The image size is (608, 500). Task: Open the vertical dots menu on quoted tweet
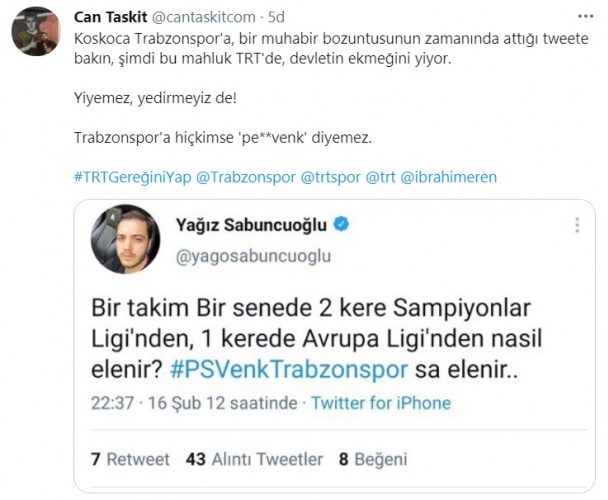[x=577, y=225]
